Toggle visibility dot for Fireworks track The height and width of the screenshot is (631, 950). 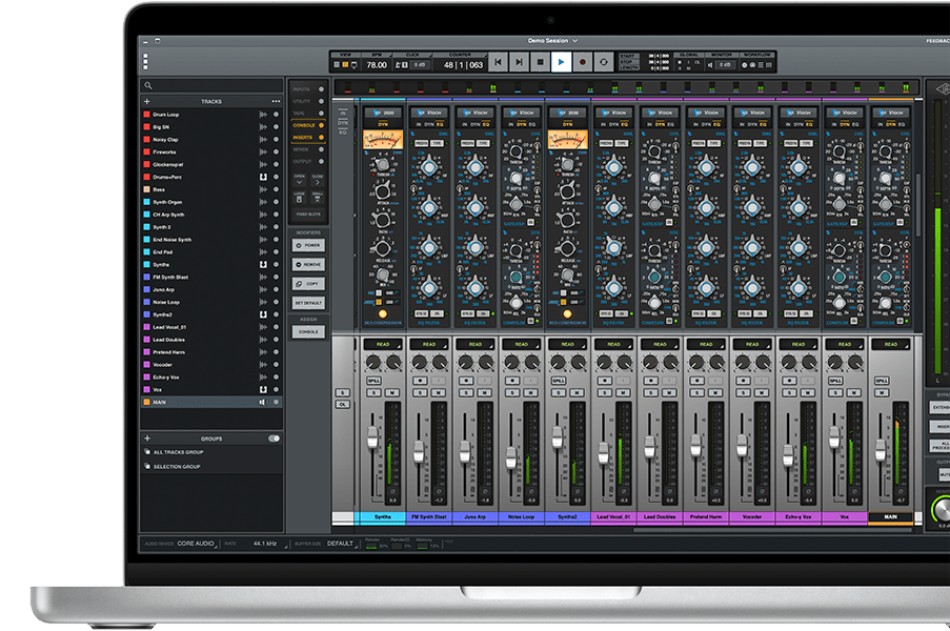276,152
